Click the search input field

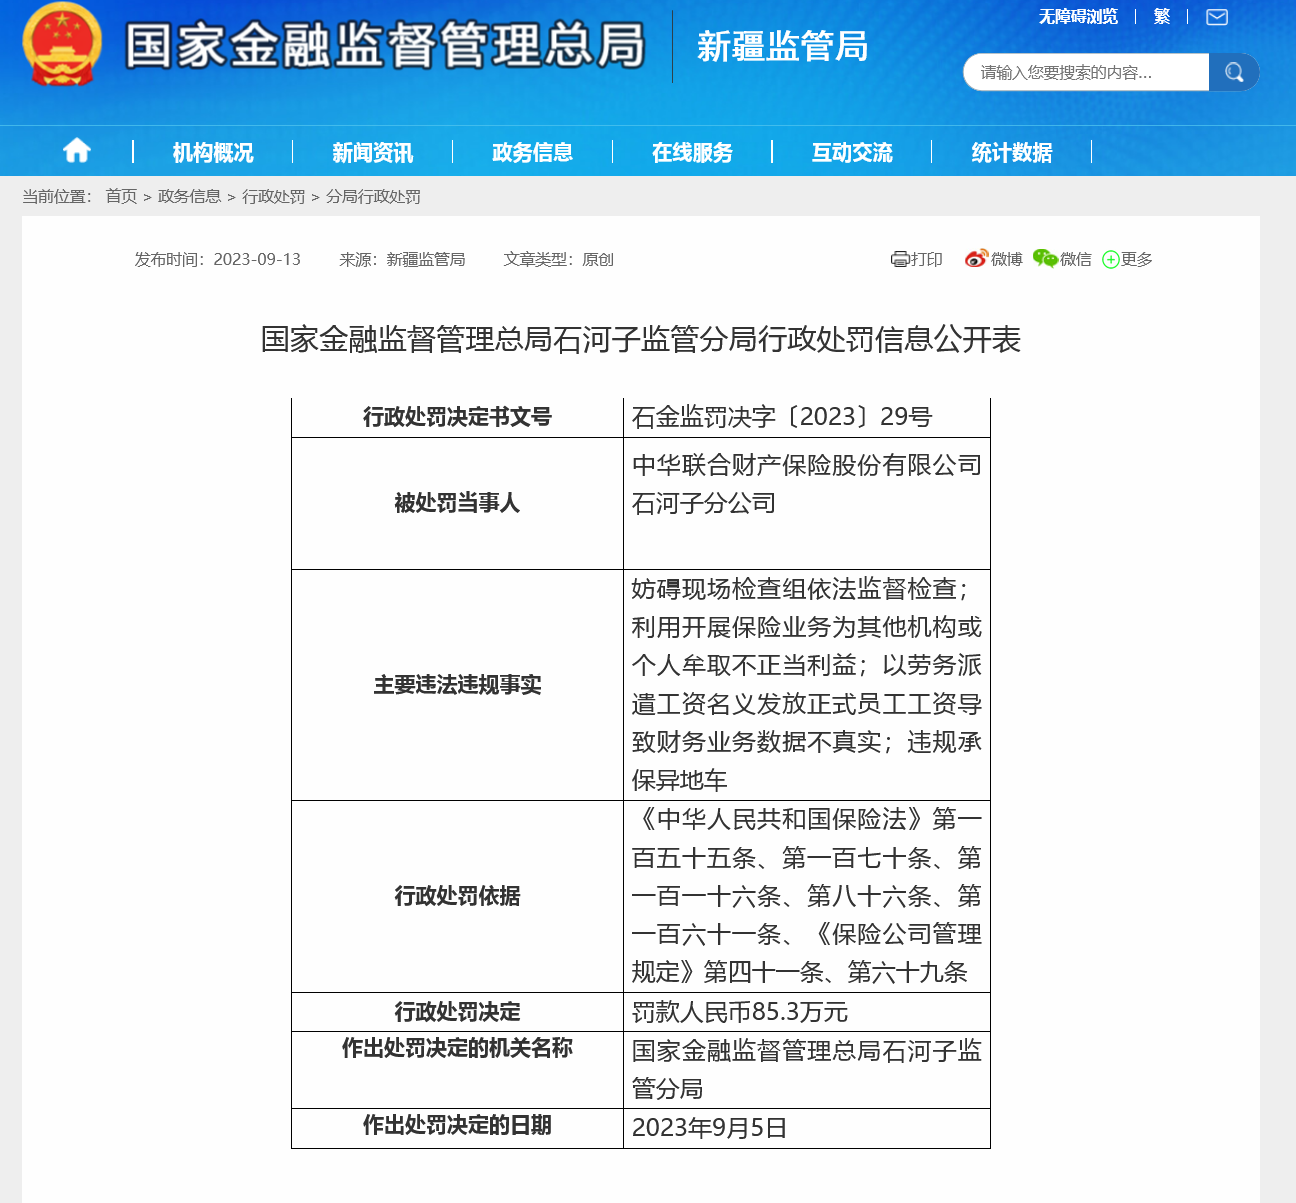tap(1086, 72)
